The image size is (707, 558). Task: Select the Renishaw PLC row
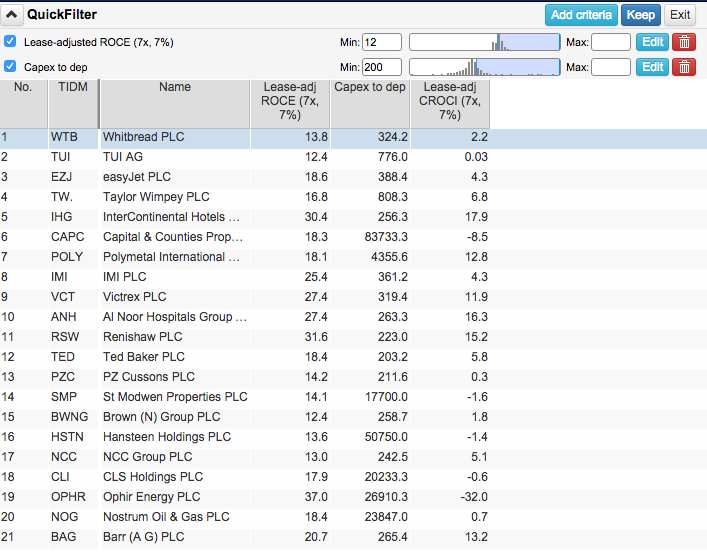click(354, 337)
